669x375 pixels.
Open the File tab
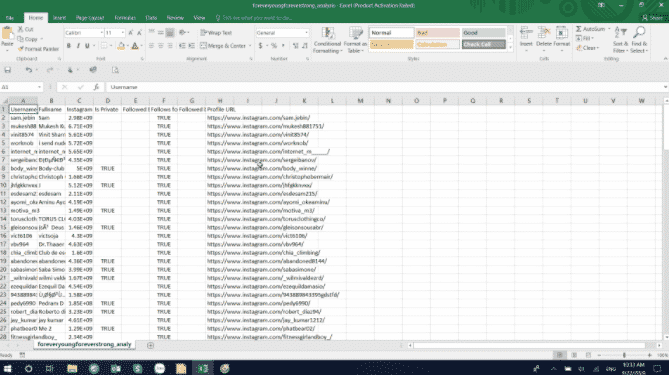point(9,18)
